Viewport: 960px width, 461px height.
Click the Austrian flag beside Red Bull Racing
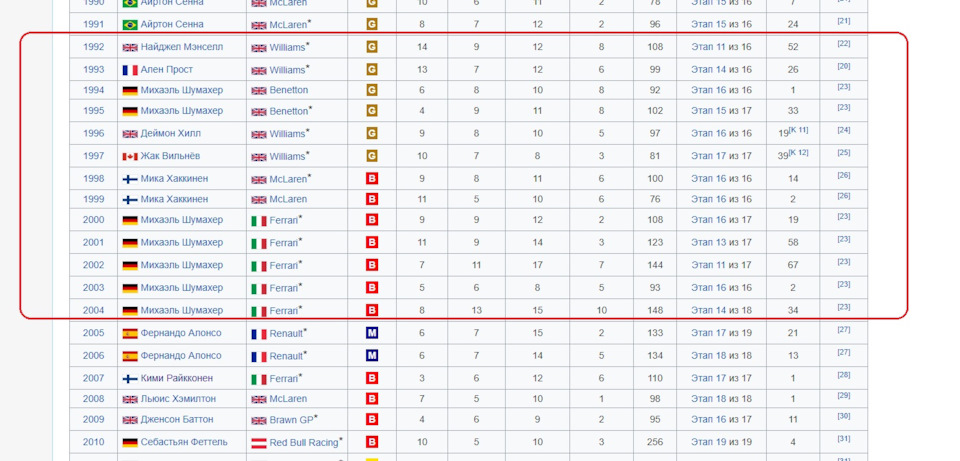(259, 443)
